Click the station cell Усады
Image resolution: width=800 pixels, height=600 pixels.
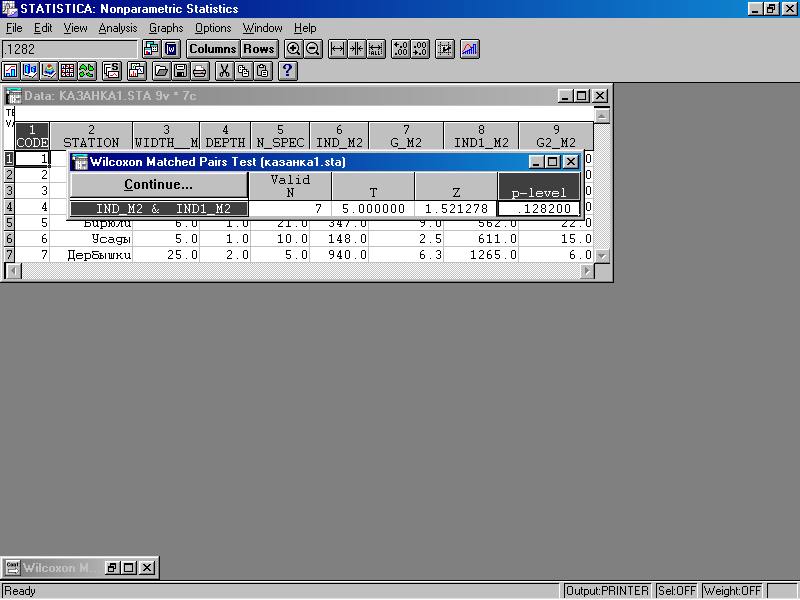tap(91, 238)
